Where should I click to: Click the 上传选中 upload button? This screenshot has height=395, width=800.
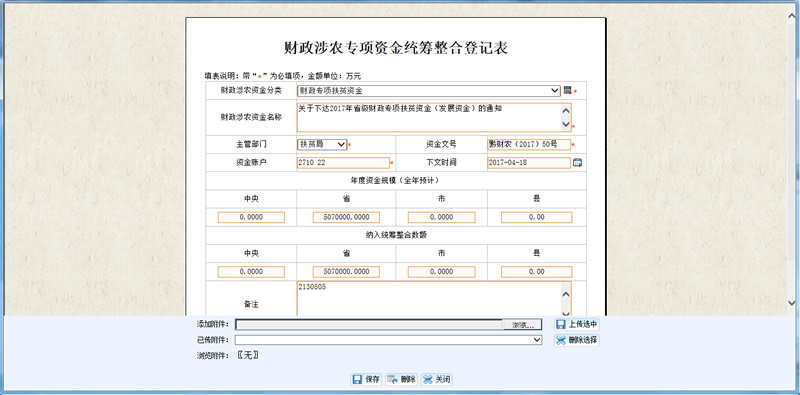coord(577,325)
